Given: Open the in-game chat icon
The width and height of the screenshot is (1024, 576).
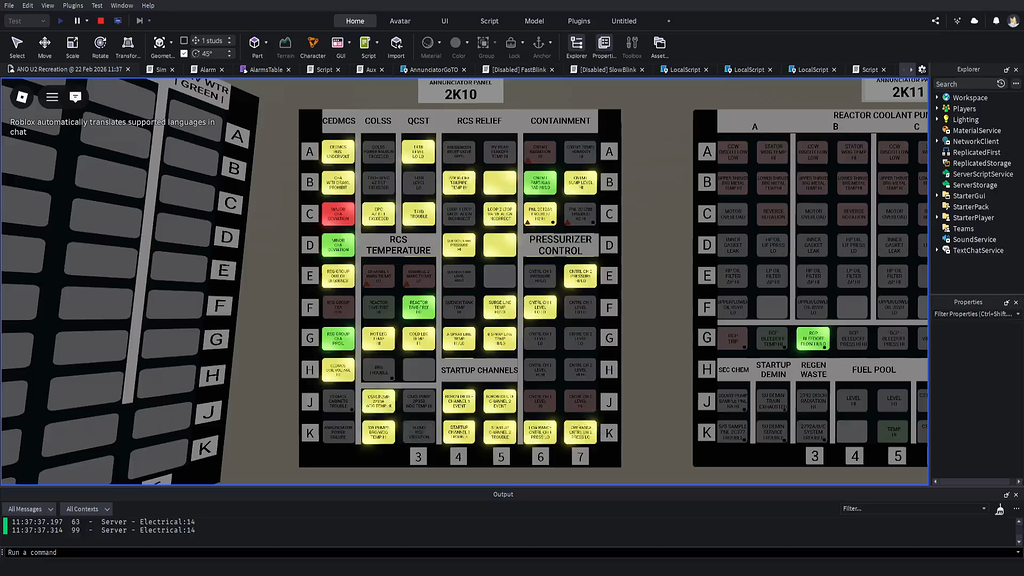Looking at the screenshot, I should [75, 97].
